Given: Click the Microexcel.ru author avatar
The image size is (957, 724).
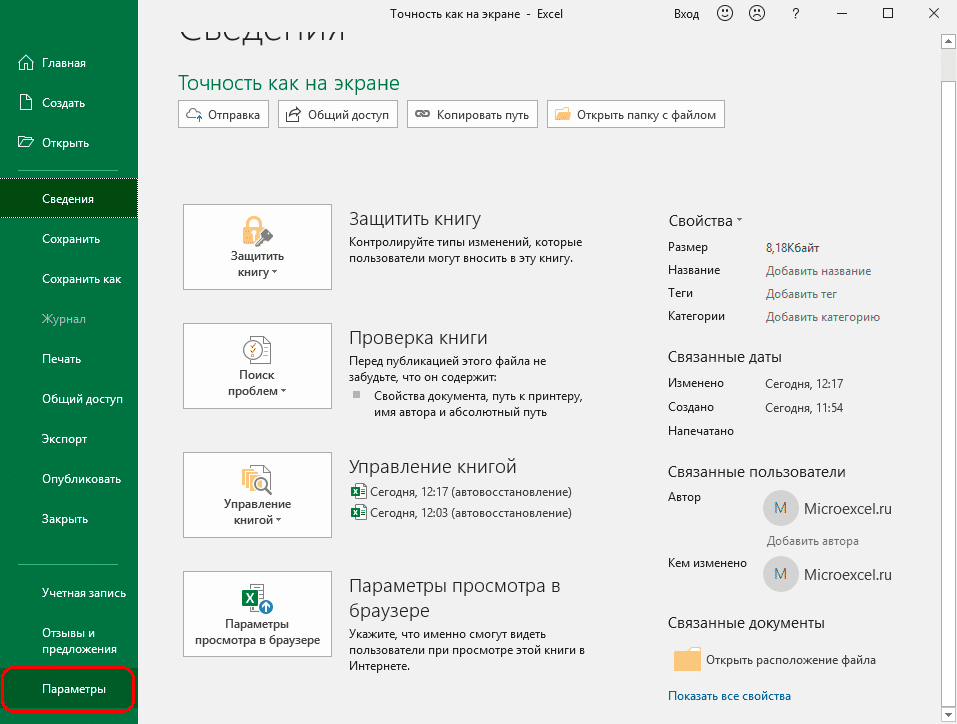Looking at the screenshot, I should coord(780,508).
